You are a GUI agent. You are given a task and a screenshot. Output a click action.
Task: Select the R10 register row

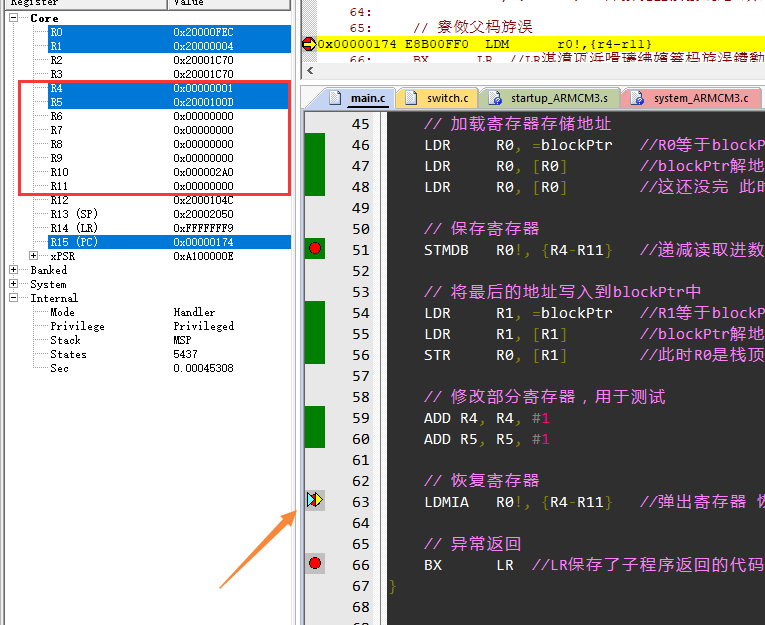[169, 172]
